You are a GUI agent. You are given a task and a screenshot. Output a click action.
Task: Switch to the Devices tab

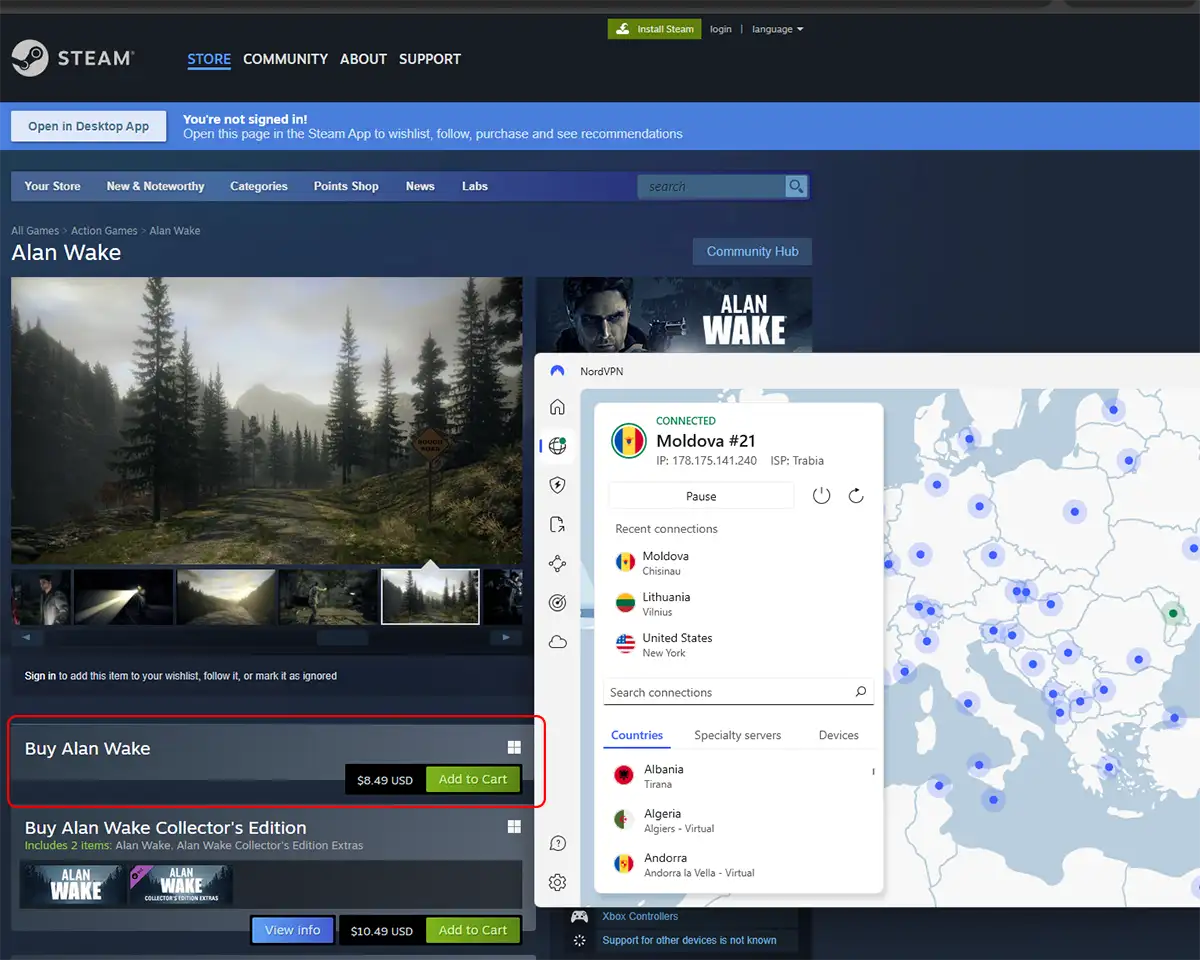(838, 734)
